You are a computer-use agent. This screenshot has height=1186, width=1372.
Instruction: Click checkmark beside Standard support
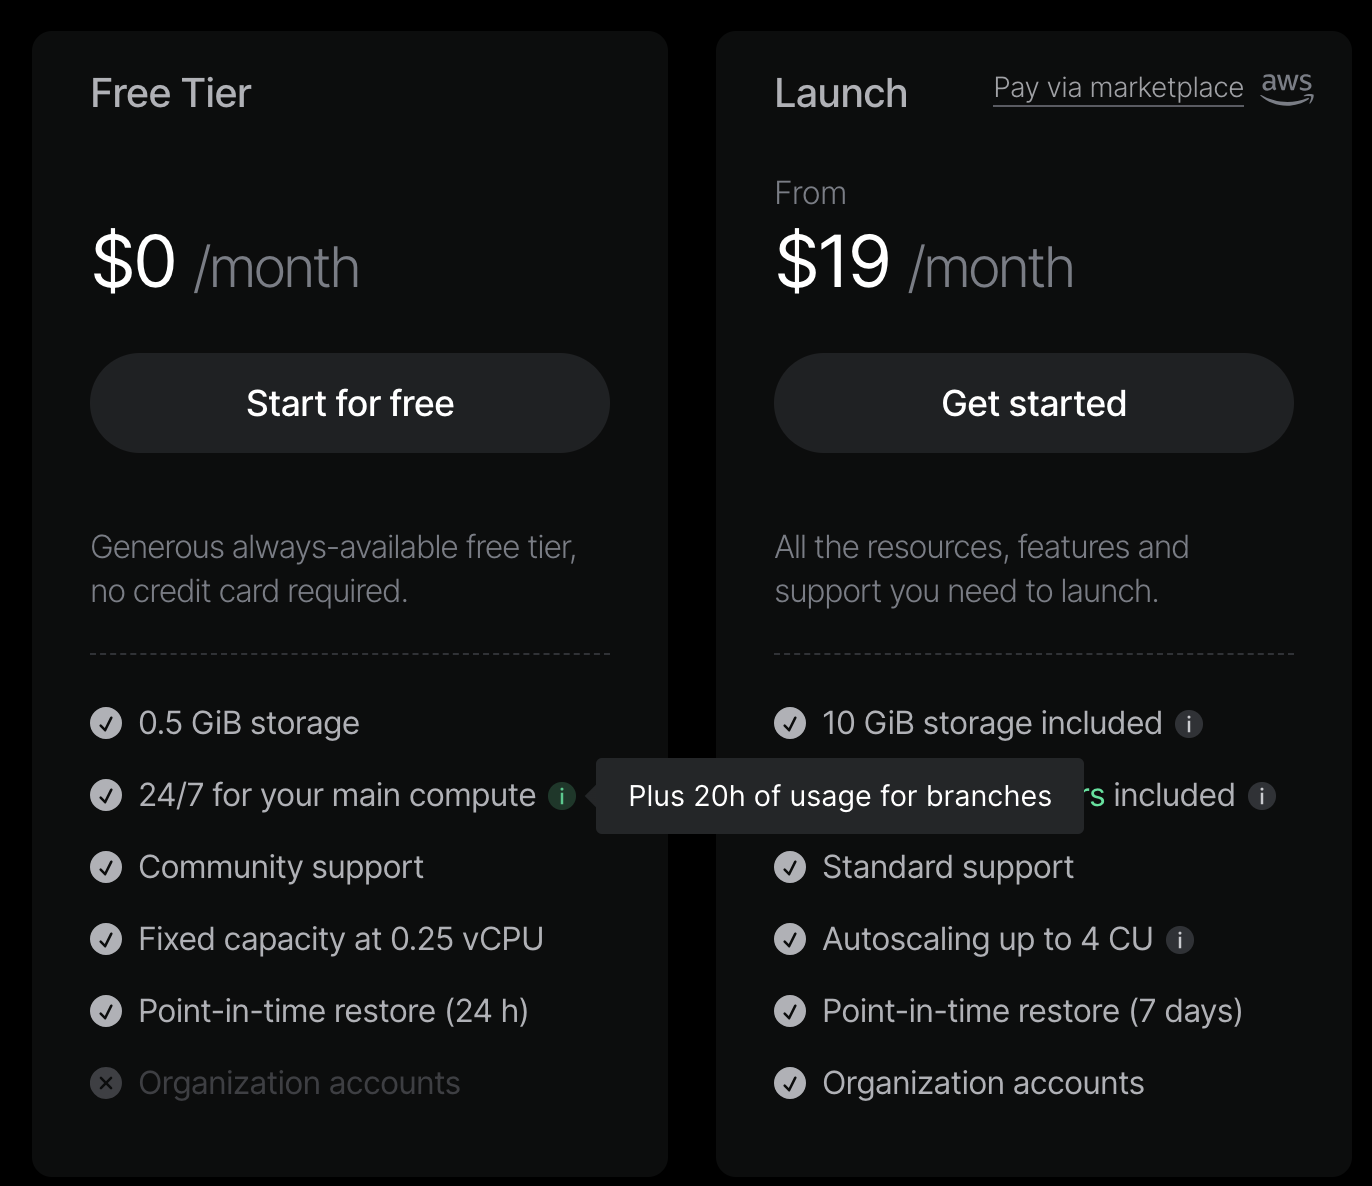click(790, 867)
